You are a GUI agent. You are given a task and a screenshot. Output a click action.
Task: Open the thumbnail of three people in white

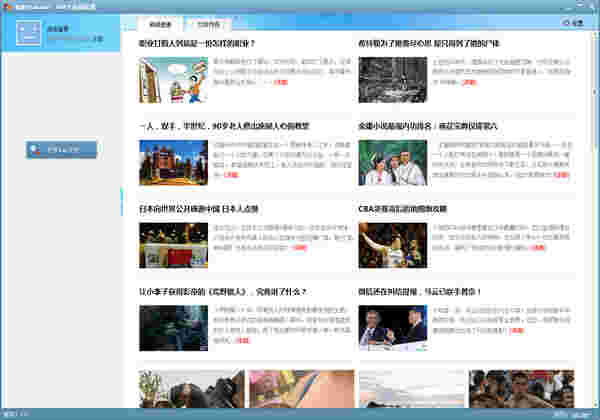click(392, 162)
